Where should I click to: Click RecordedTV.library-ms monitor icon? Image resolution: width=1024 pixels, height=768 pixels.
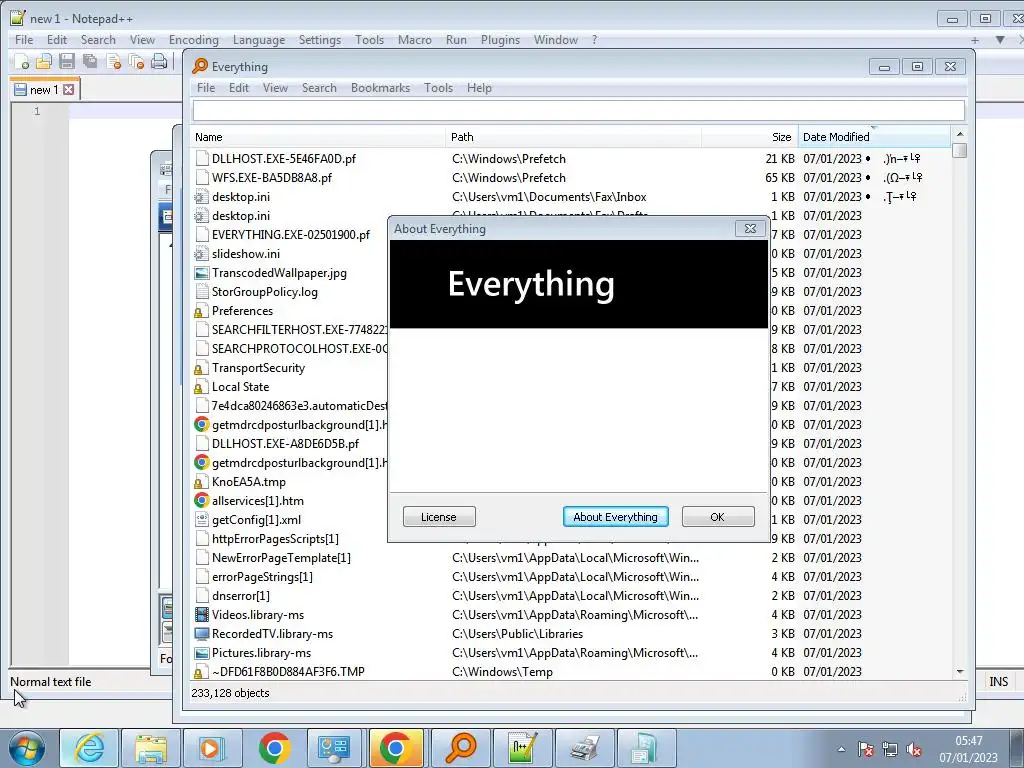202,633
